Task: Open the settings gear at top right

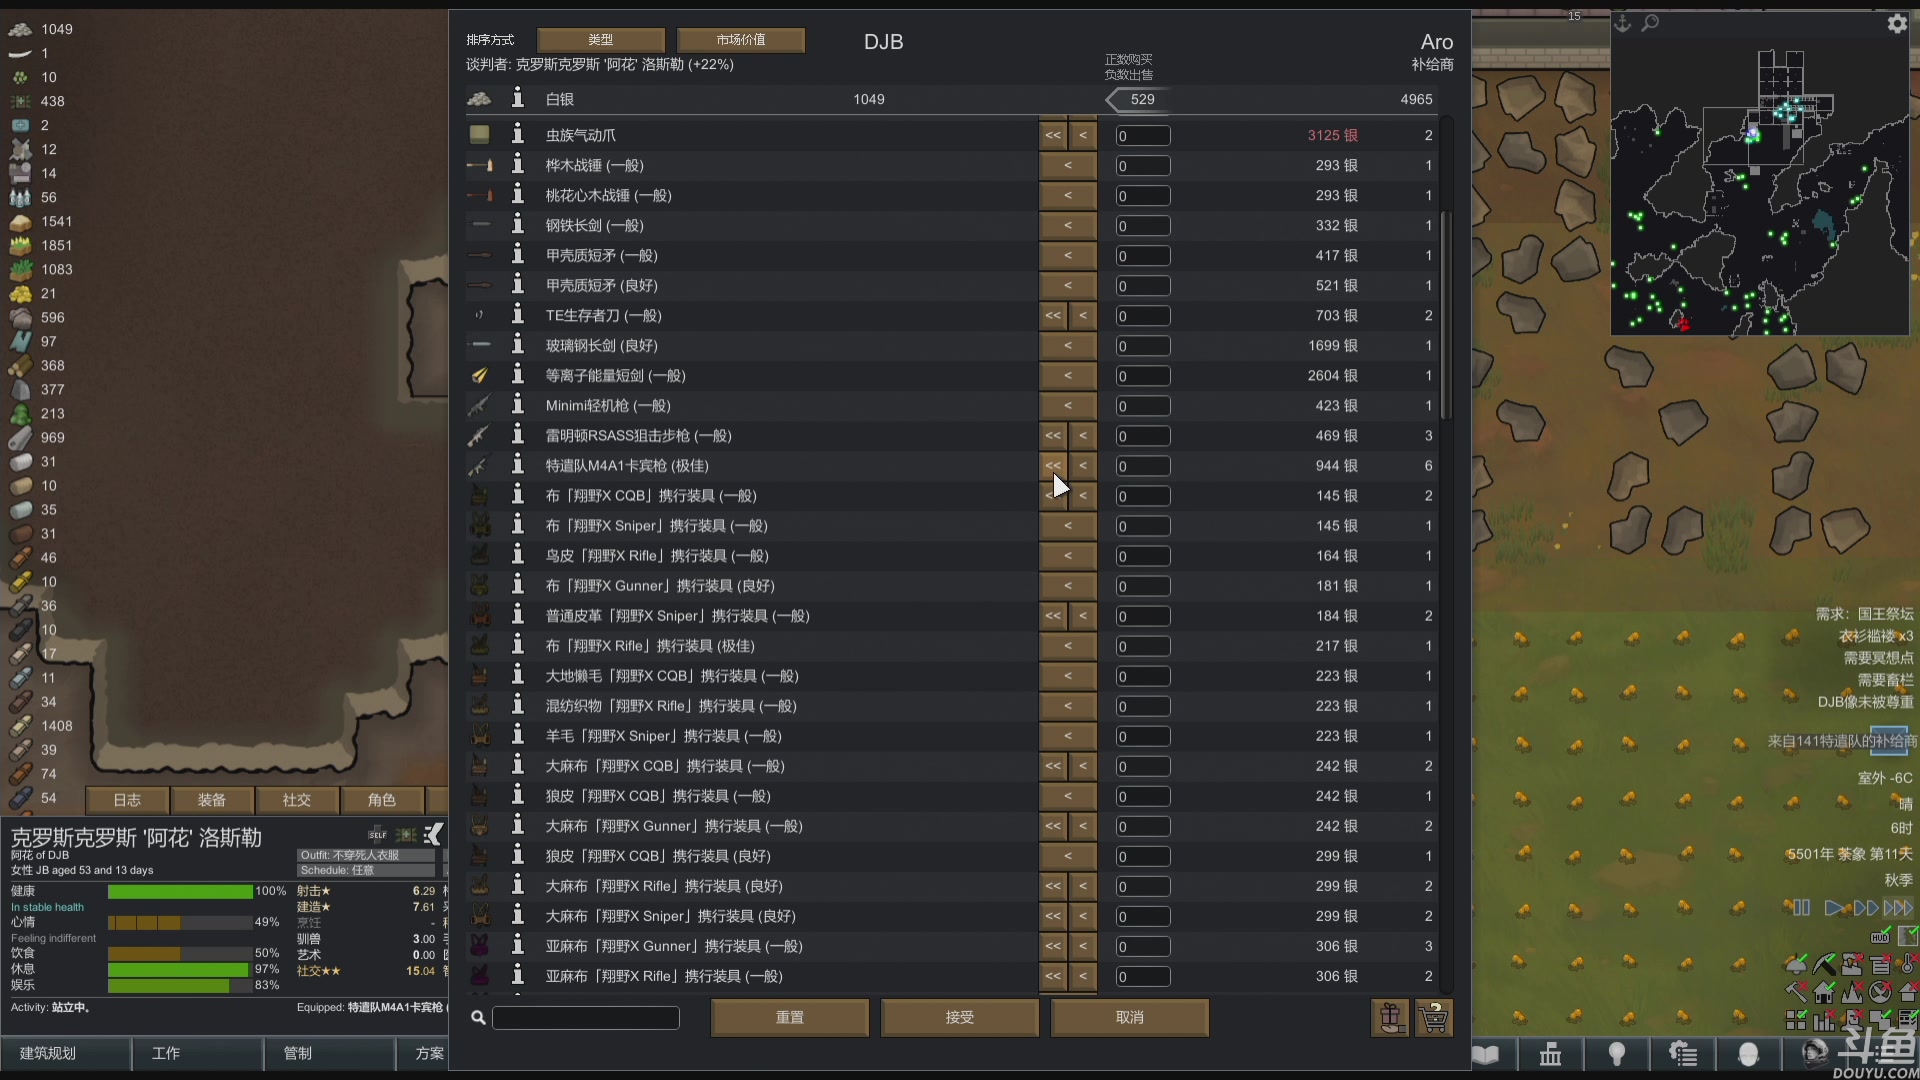Action: click(1896, 24)
